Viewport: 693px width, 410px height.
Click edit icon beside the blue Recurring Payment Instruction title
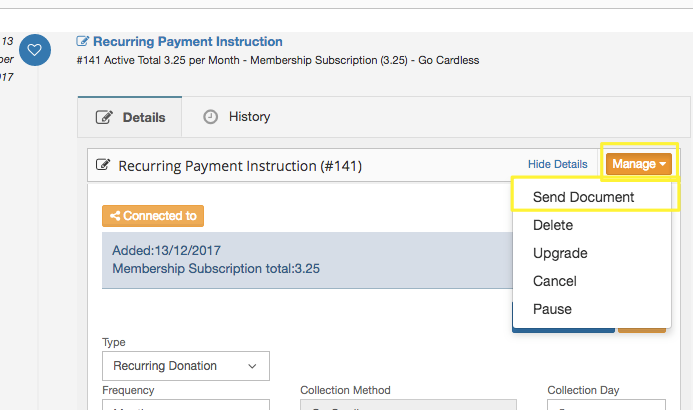tap(83, 42)
